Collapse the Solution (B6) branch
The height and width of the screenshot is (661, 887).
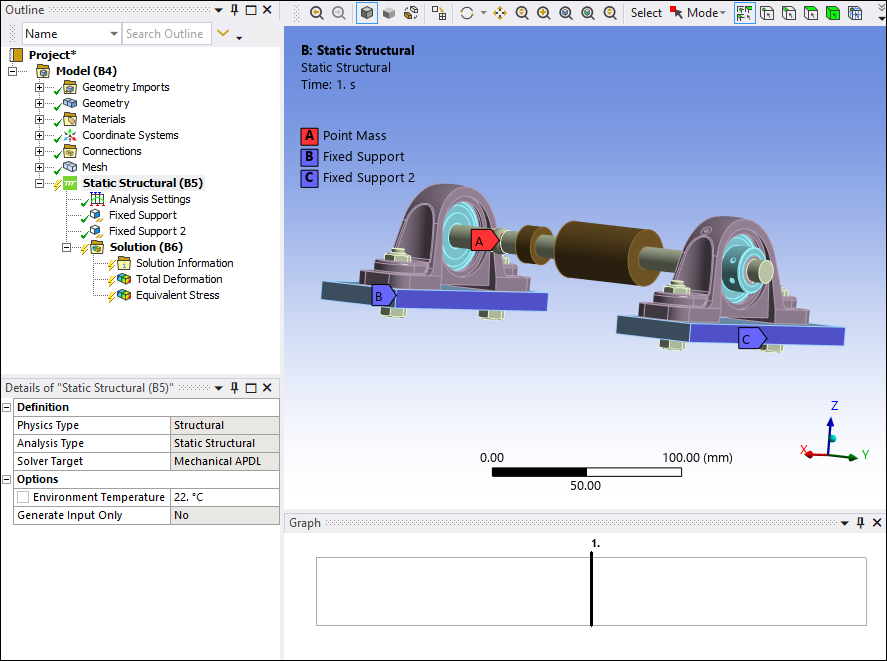[66, 247]
